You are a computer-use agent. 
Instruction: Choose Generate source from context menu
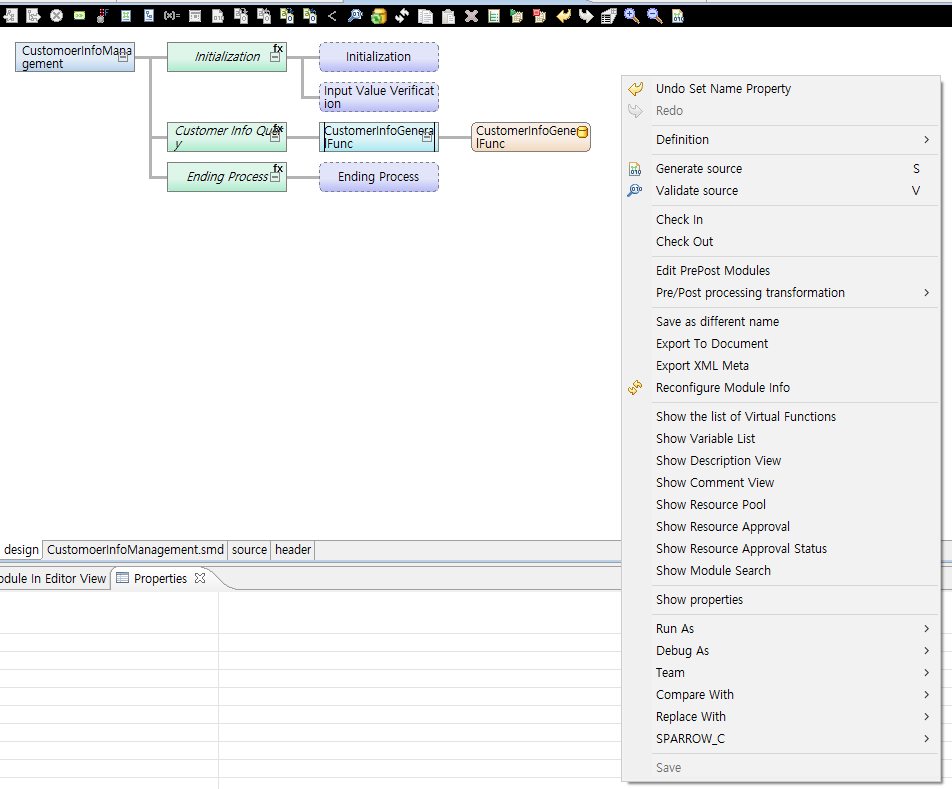click(x=699, y=169)
